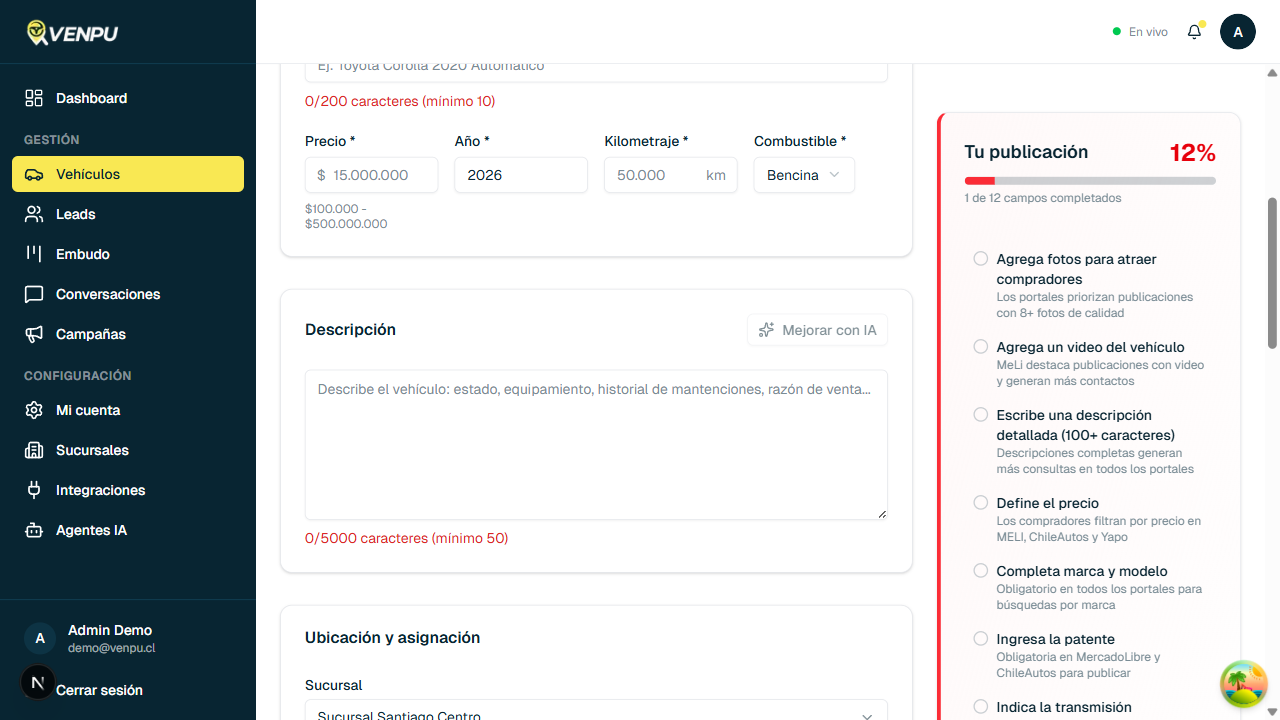Click the Embudo funnel icon
This screenshot has height=720, width=1280.
pyautogui.click(x=34, y=254)
